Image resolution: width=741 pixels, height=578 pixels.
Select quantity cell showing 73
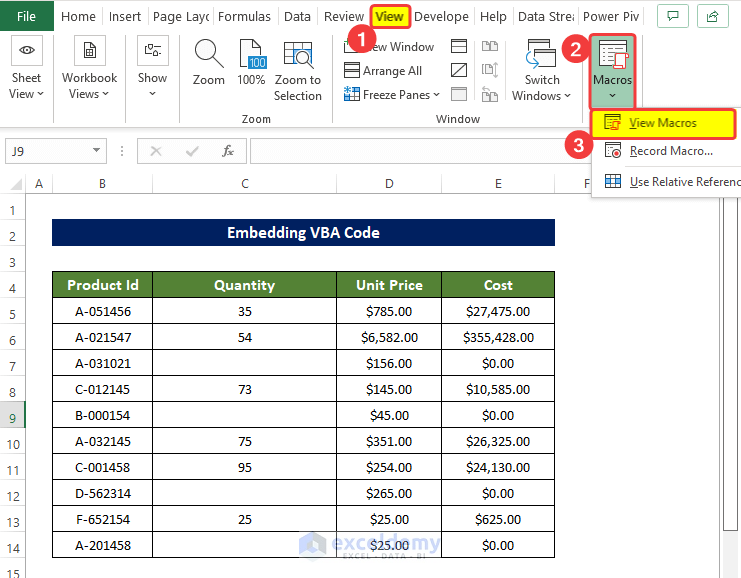pyautogui.click(x=244, y=389)
